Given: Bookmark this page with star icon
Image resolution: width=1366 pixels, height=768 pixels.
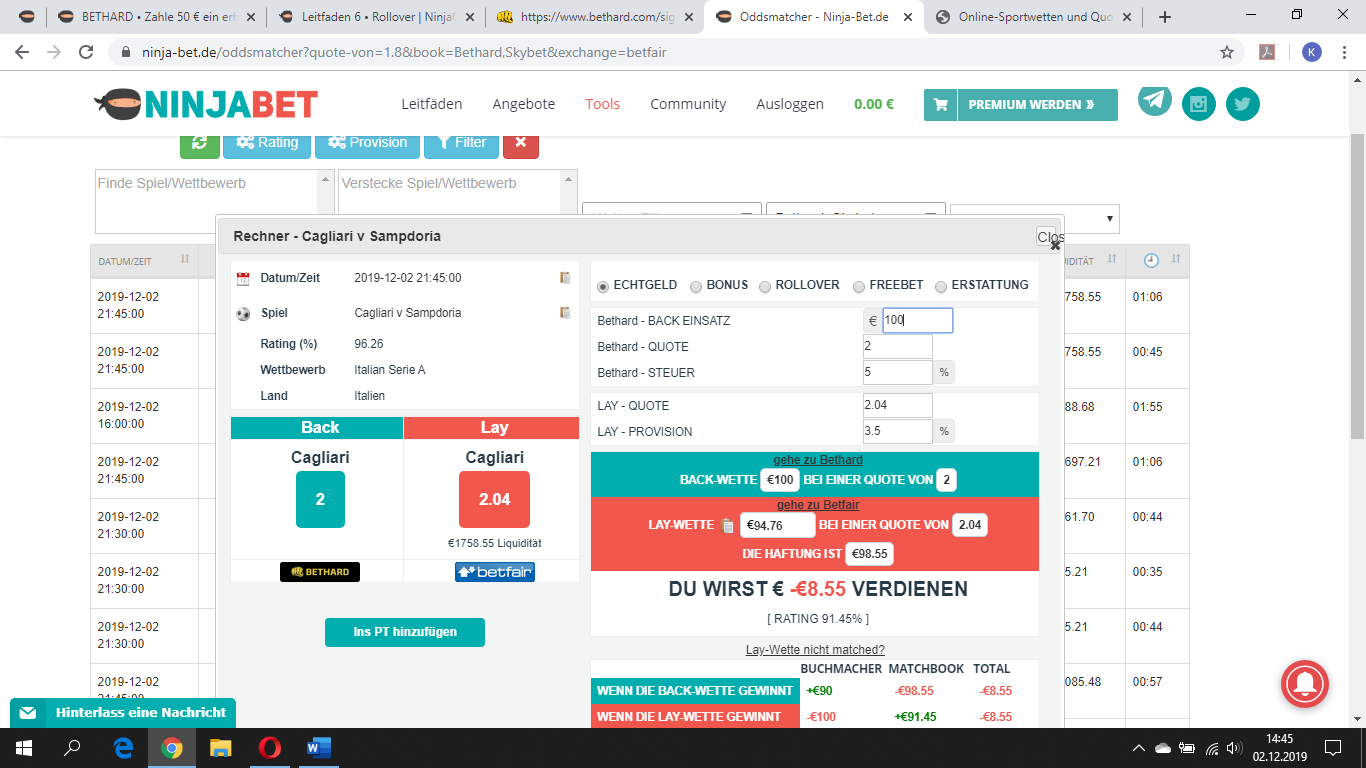Looking at the screenshot, I should pos(1227,52).
